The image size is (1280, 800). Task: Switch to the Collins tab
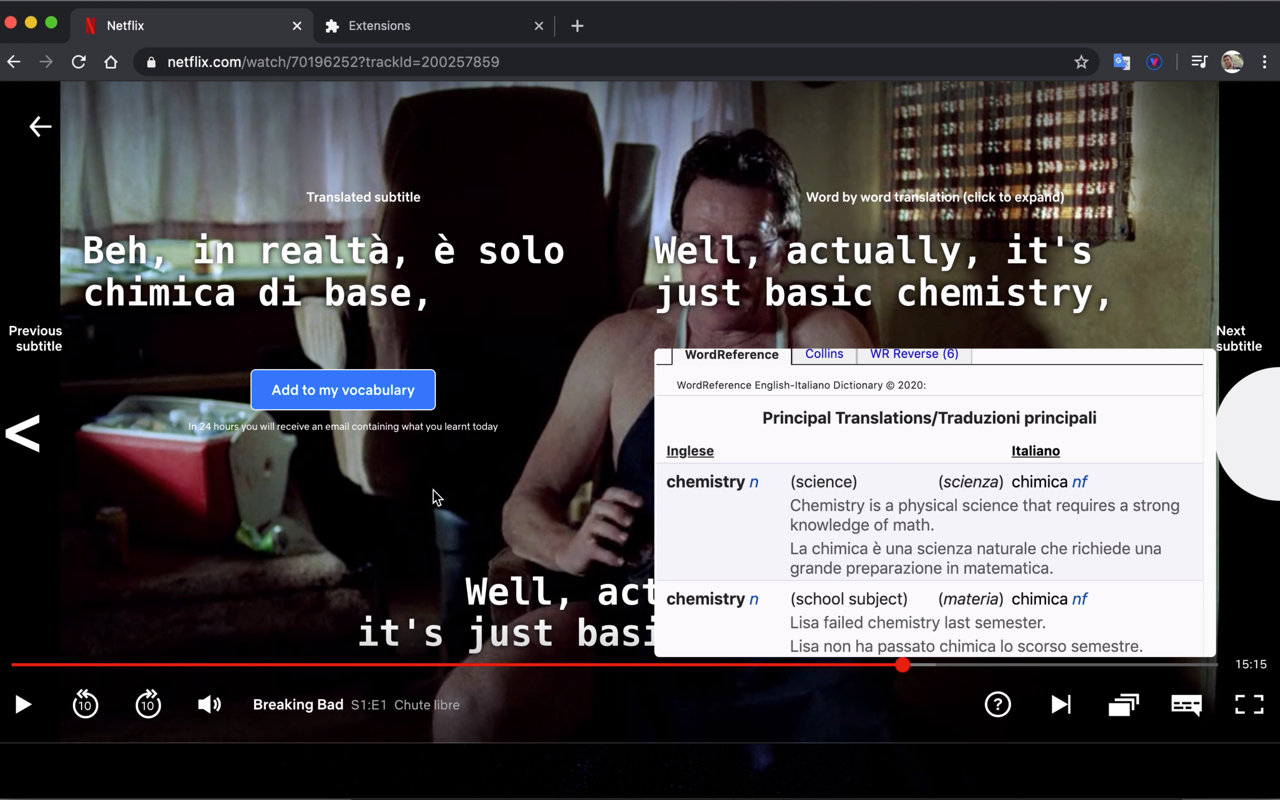point(824,354)
